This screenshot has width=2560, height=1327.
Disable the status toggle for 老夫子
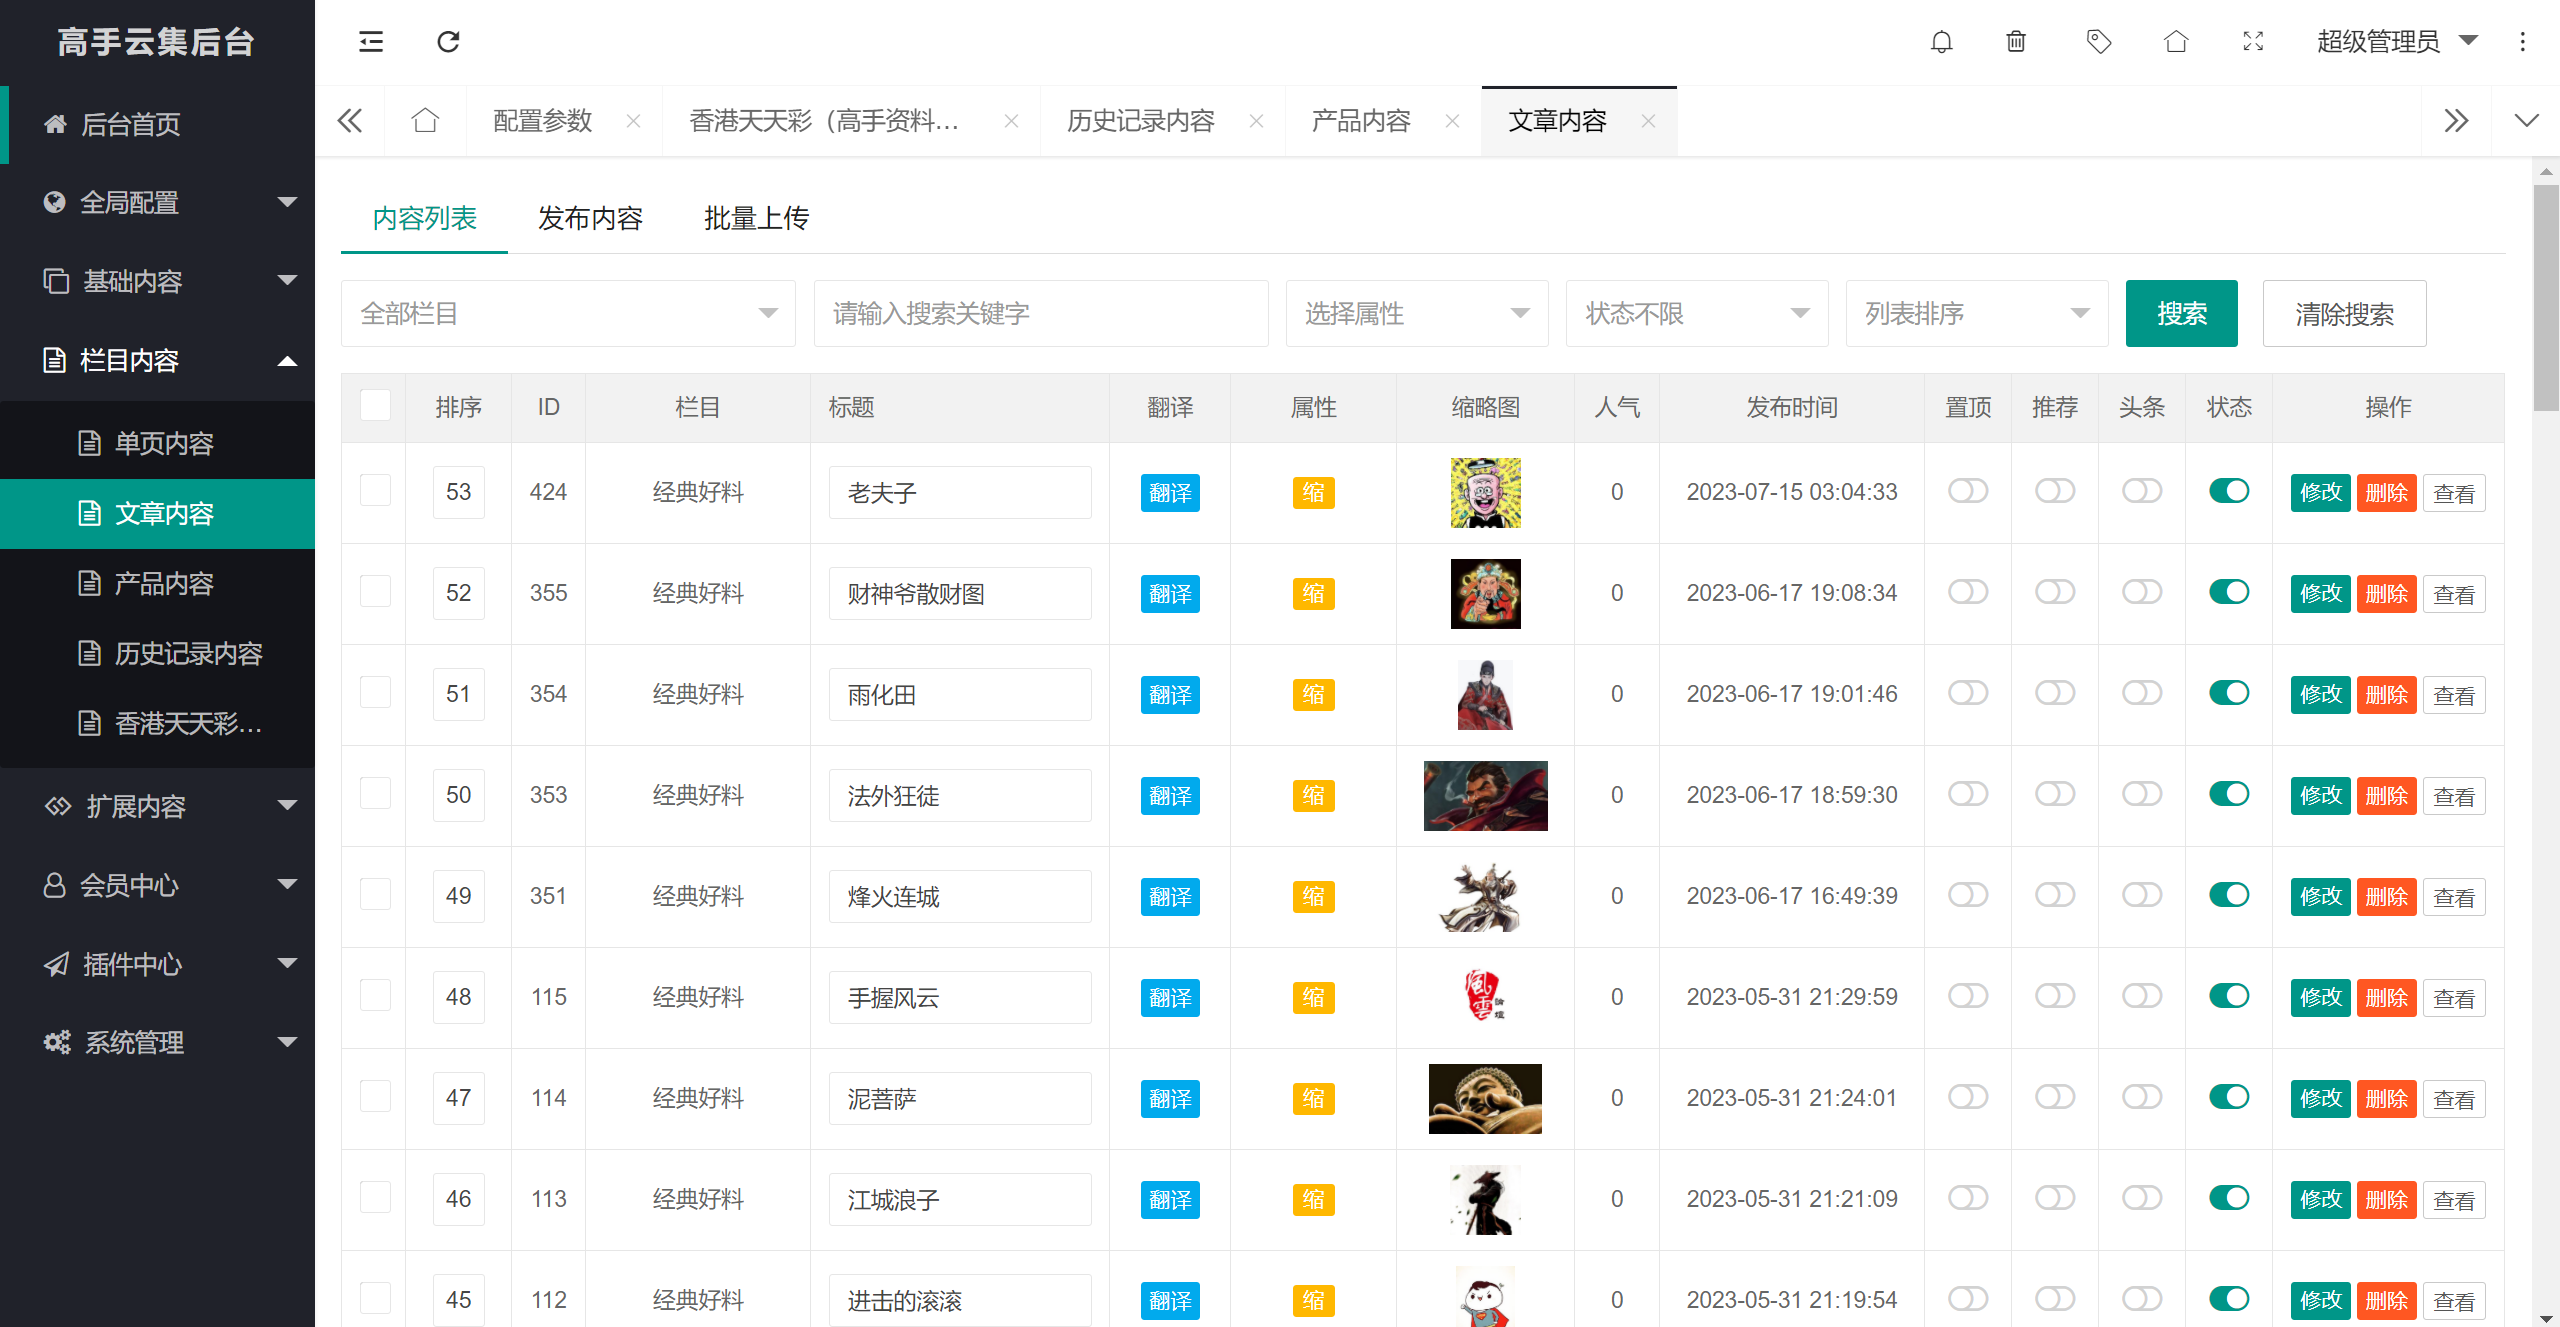(2229, 491)
